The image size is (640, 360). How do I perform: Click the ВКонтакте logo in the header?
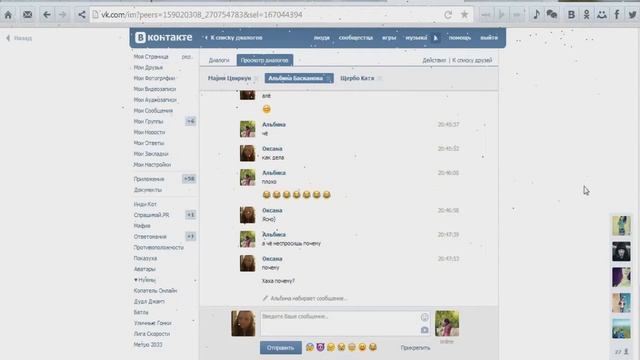click(163, 38)
